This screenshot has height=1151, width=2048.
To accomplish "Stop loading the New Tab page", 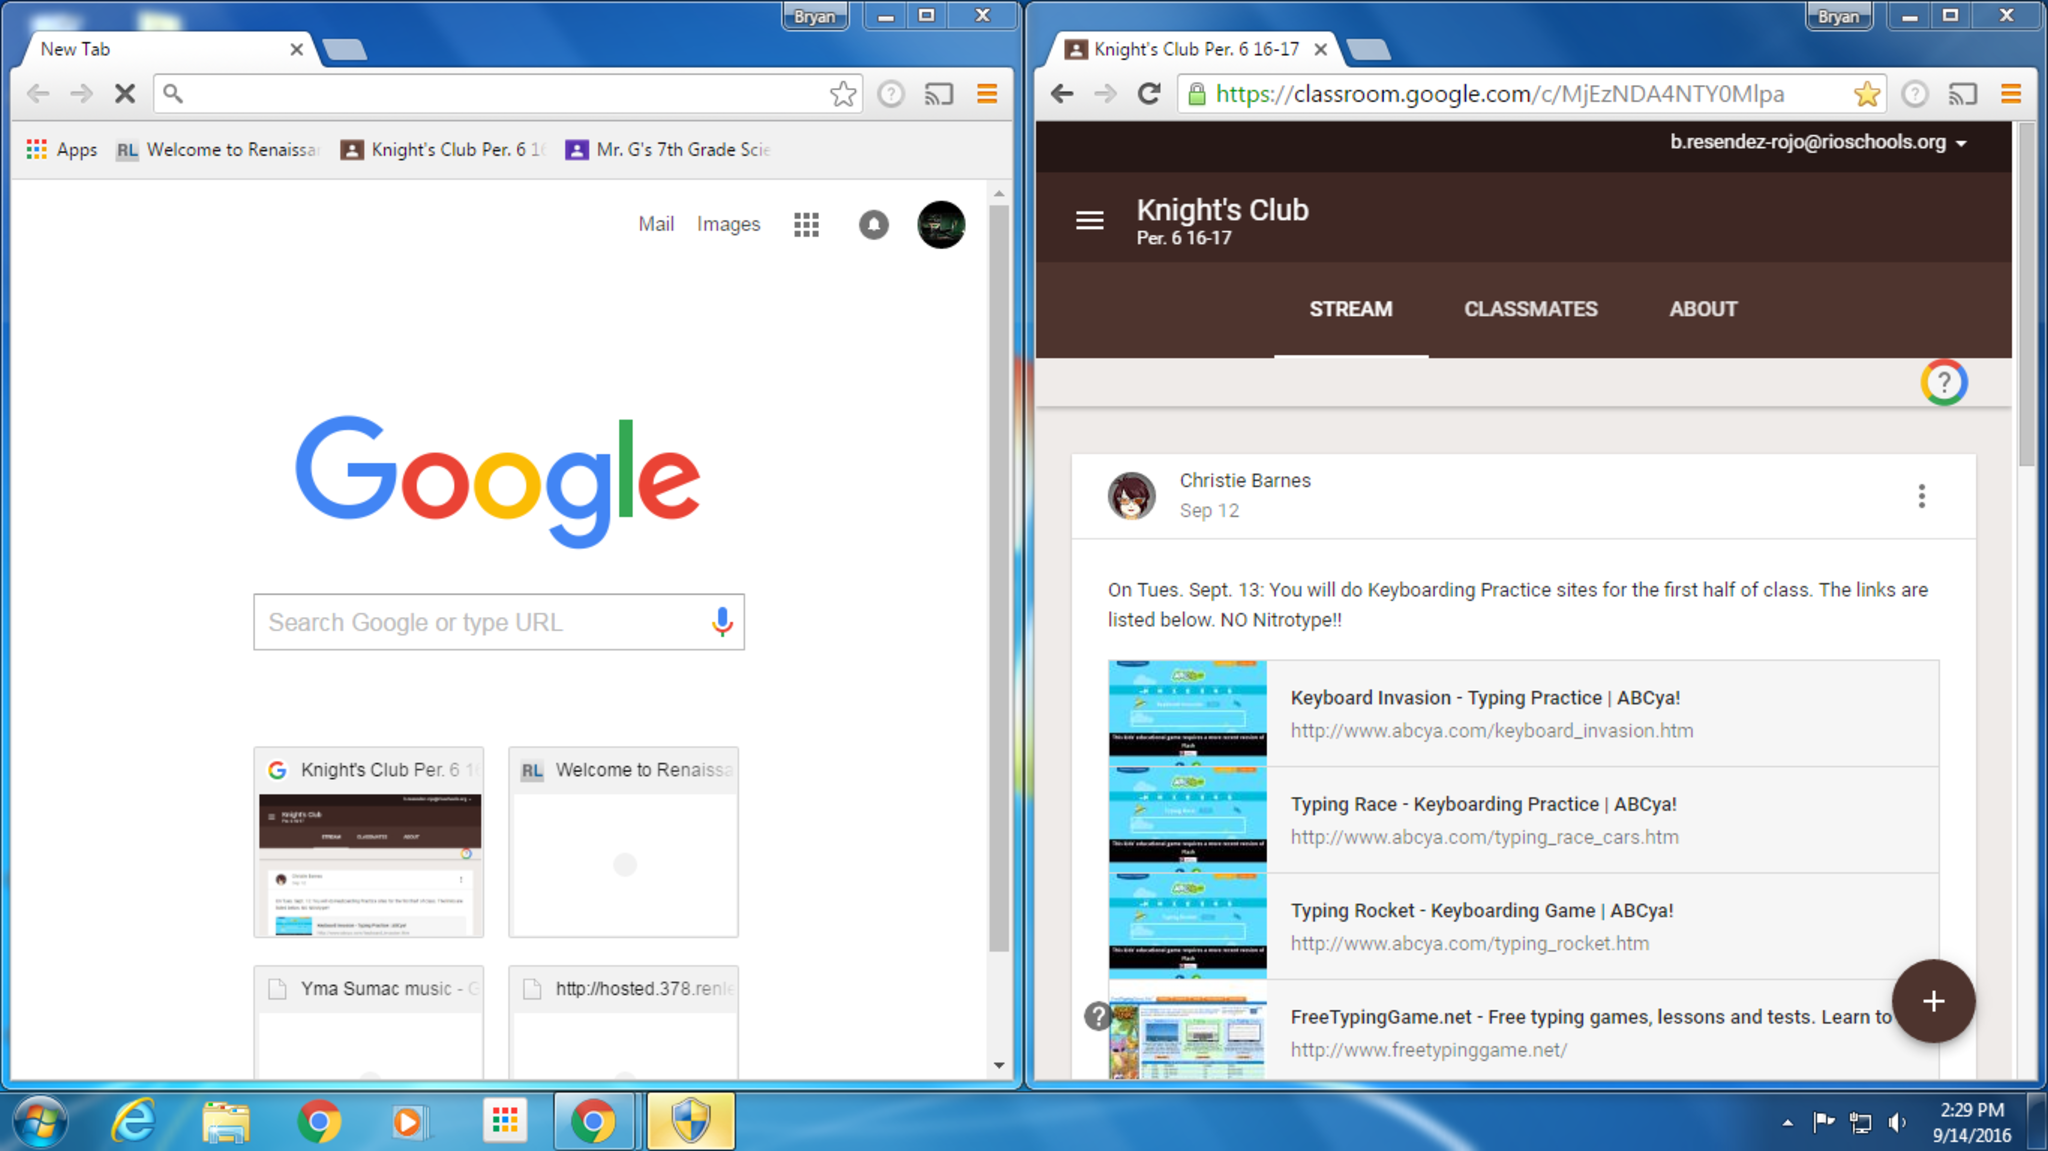I will 124,94.
